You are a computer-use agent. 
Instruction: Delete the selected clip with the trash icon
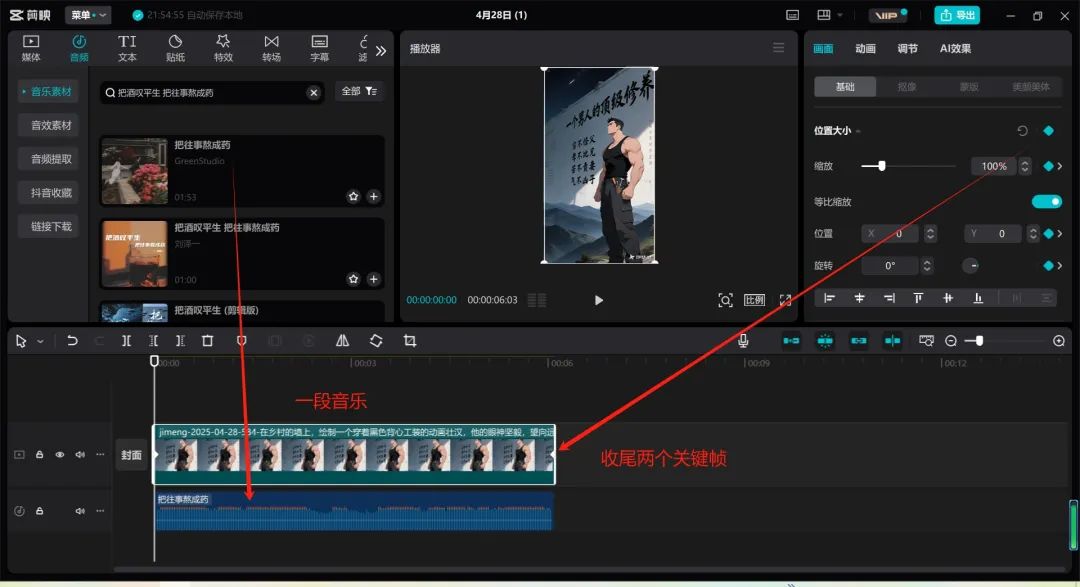pos(207,341)
